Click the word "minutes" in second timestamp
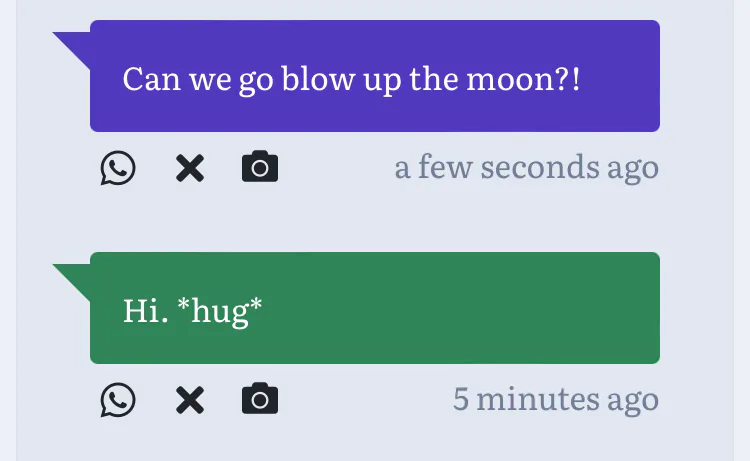Viewport: 750px width, 461px height. [x=536, y=399]
